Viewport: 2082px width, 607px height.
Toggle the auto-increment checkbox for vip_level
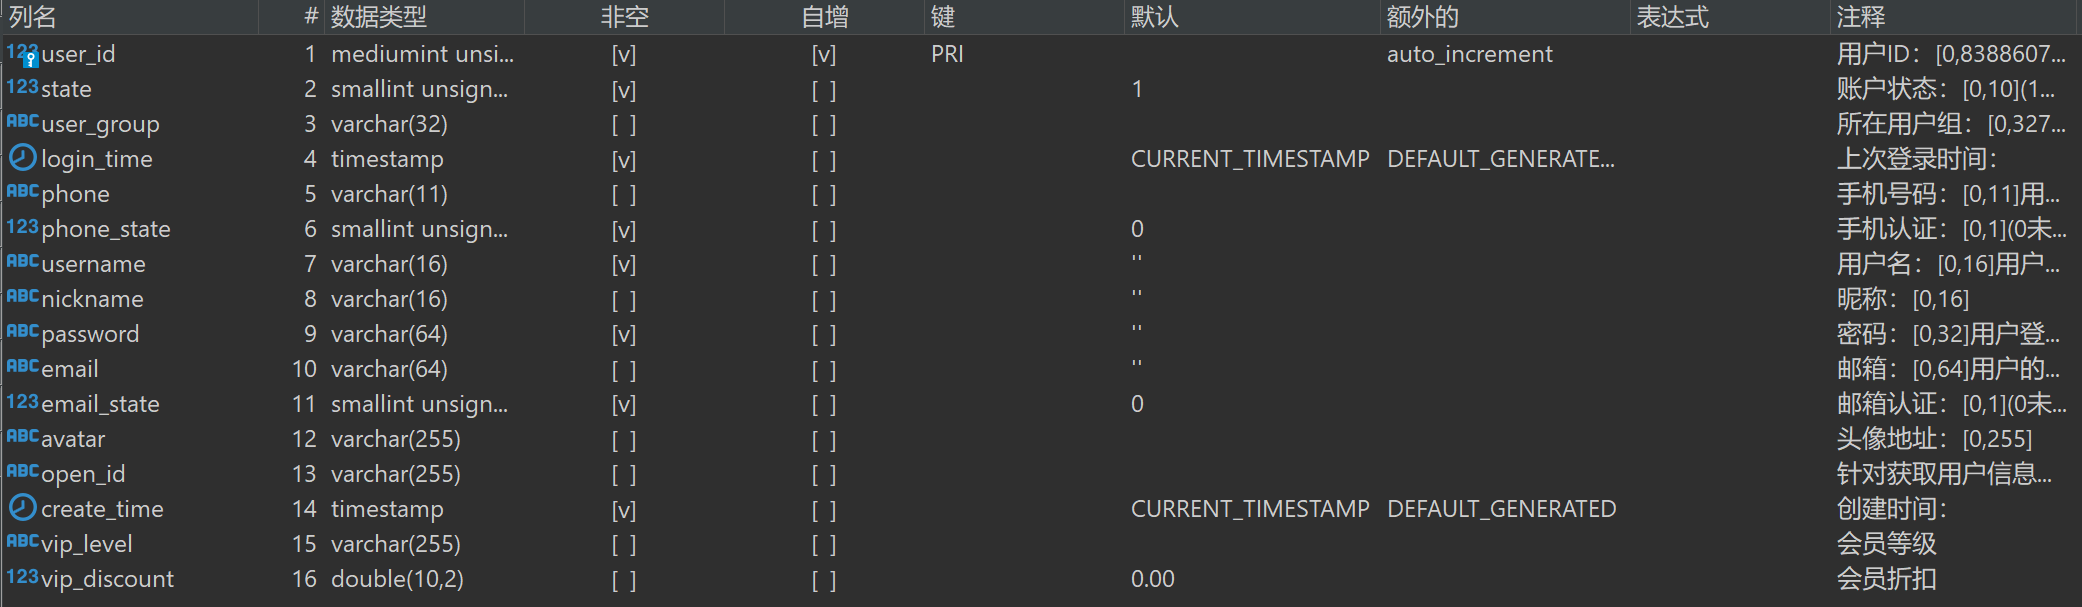tap(824, 545)
